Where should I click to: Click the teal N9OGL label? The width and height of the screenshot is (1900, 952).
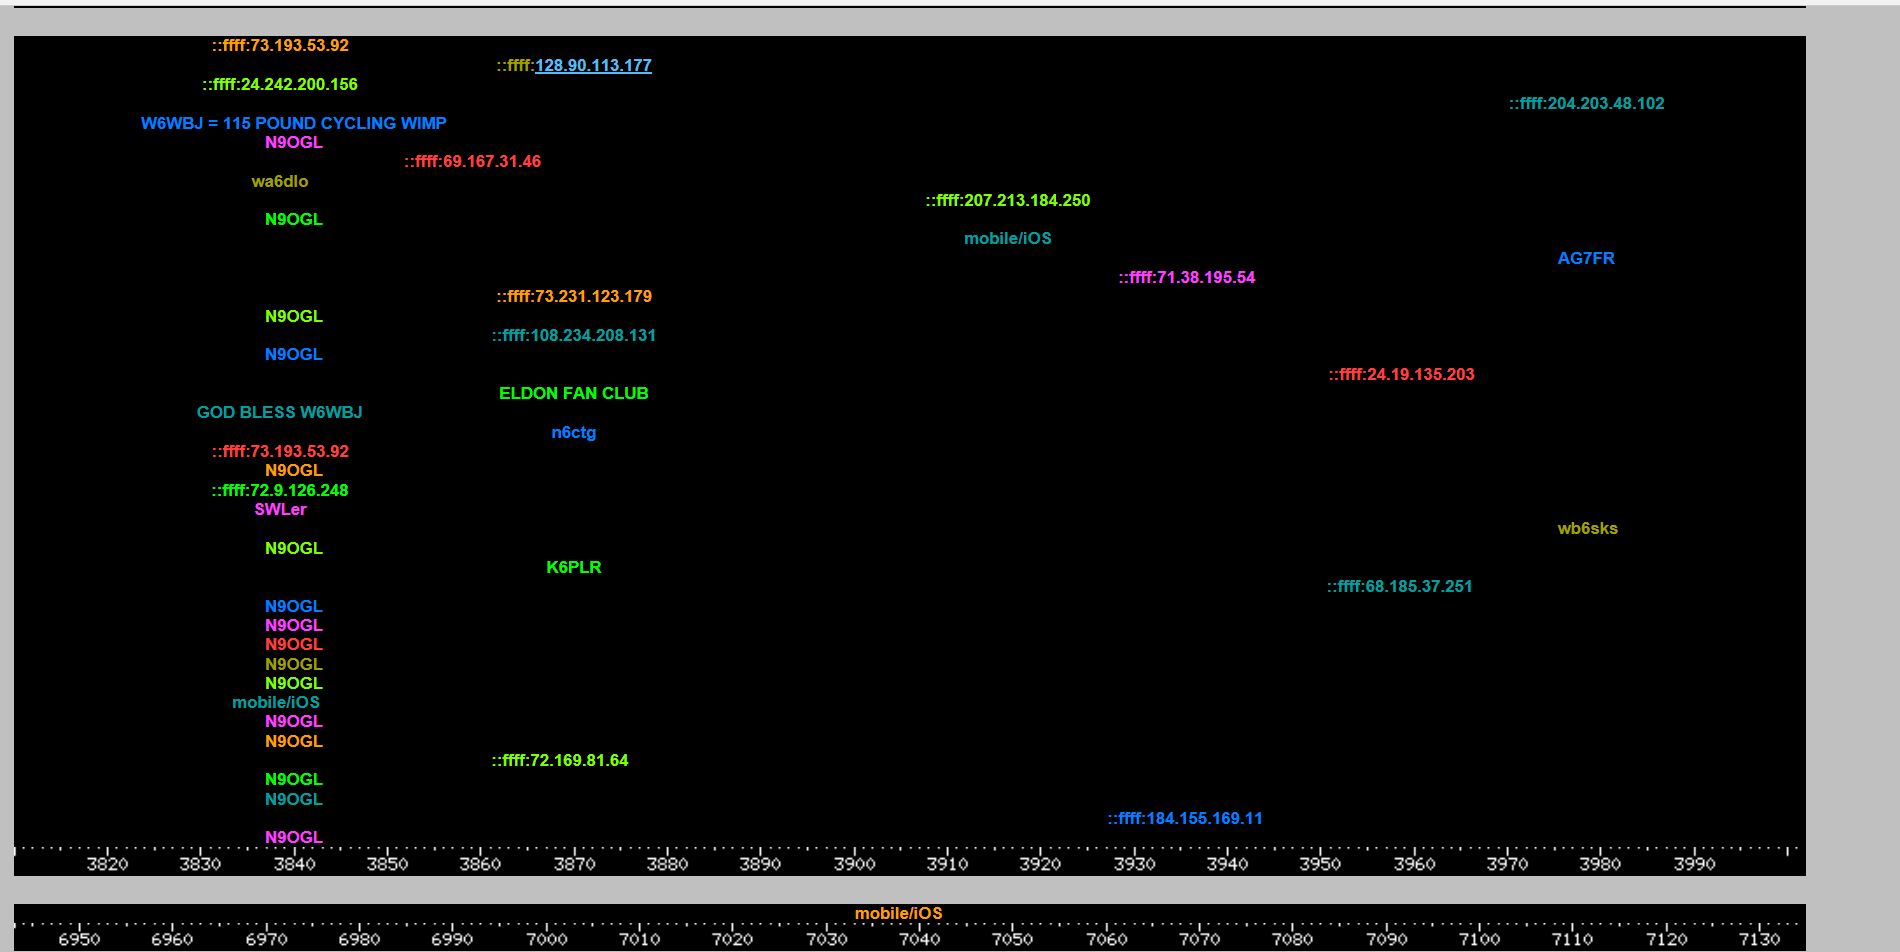click(294, 799)
